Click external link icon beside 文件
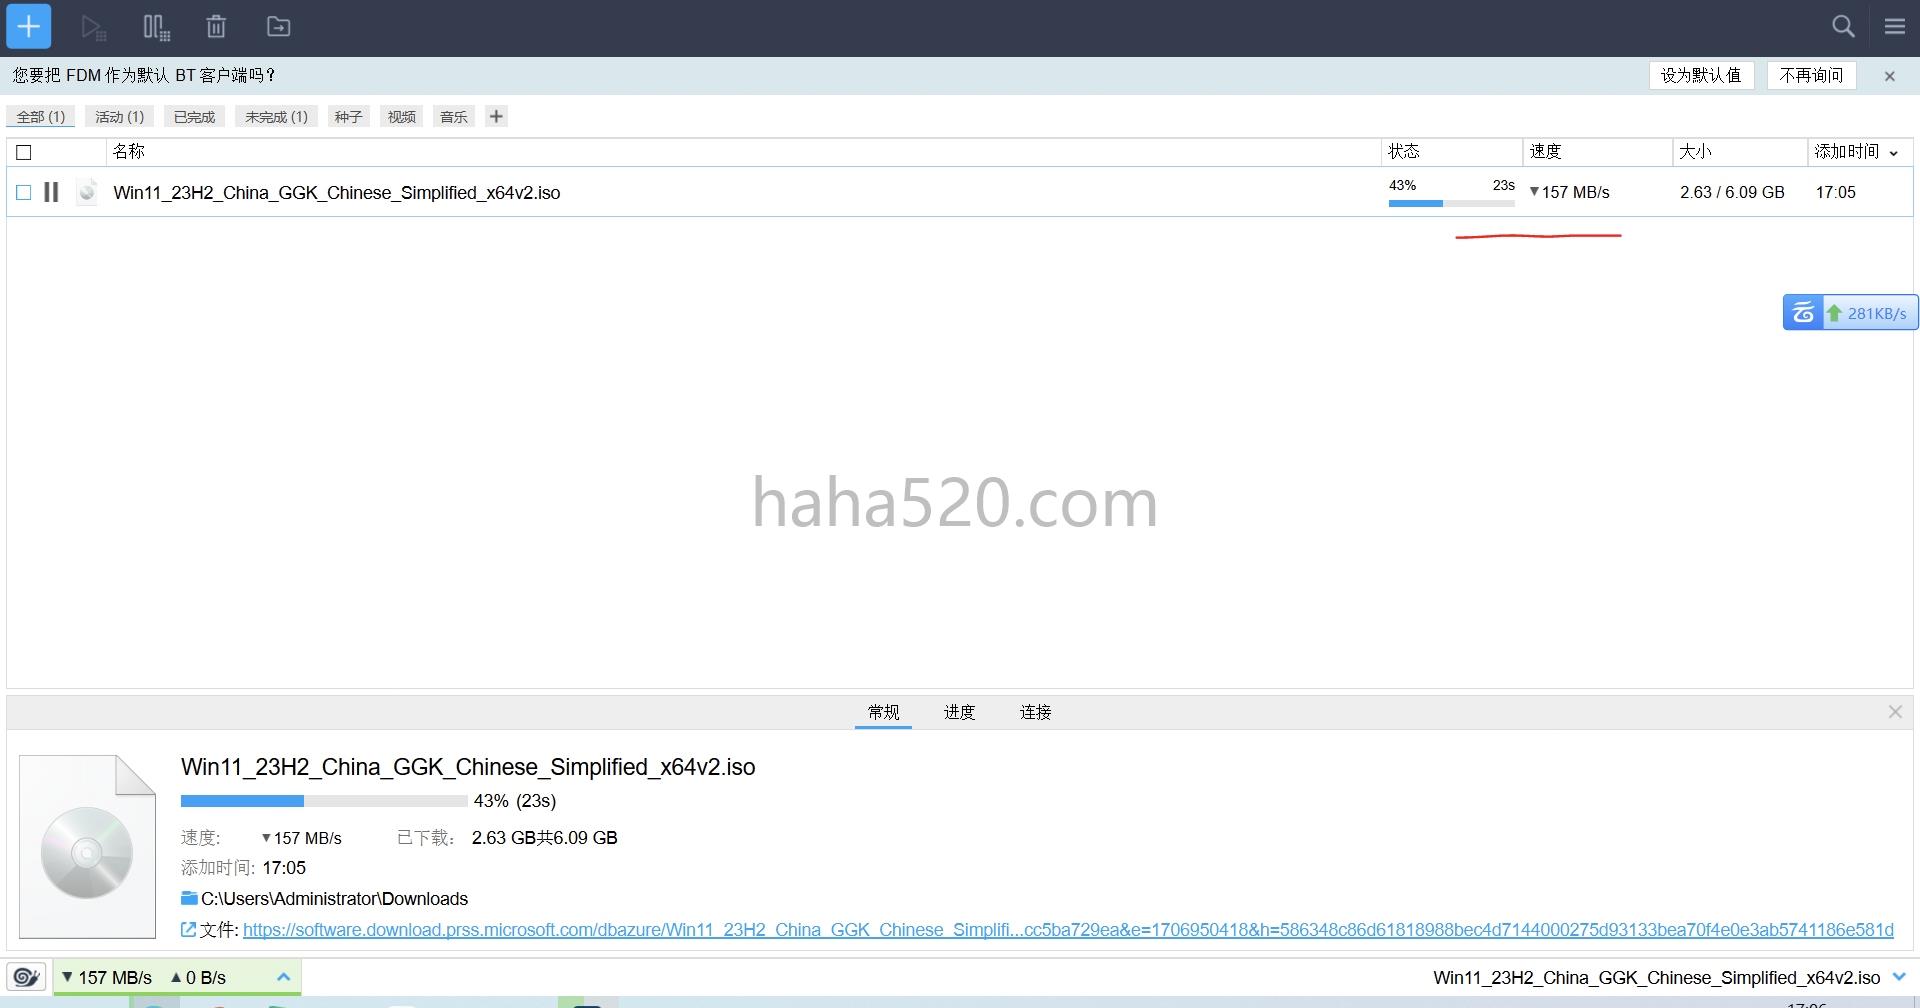This screenshot has height=1008, width=1920. (x=188, y=930)
